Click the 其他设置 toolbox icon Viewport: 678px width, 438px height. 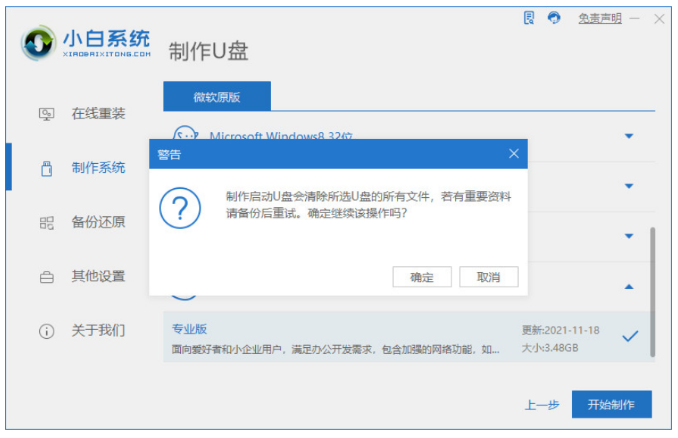(x=46, y=276)
